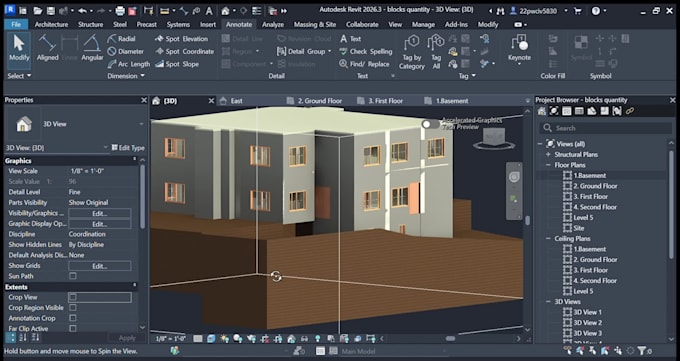The image size is (680, 361).
Task: Start the Tag by Category tool
Action: pos(412,52)
